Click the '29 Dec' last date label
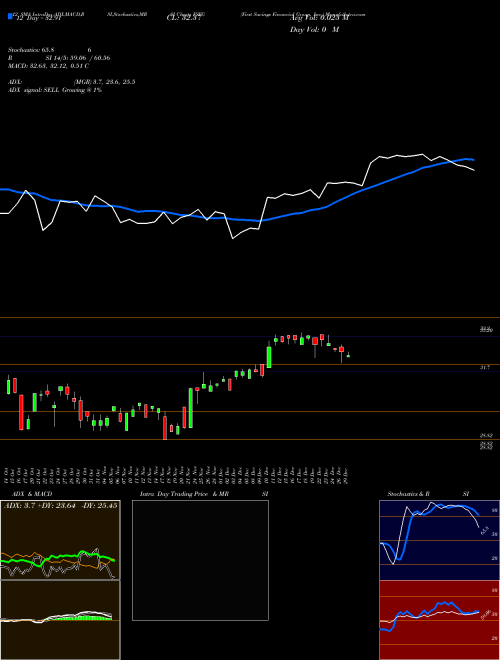 pyautogui.click(x=348, y=474)
